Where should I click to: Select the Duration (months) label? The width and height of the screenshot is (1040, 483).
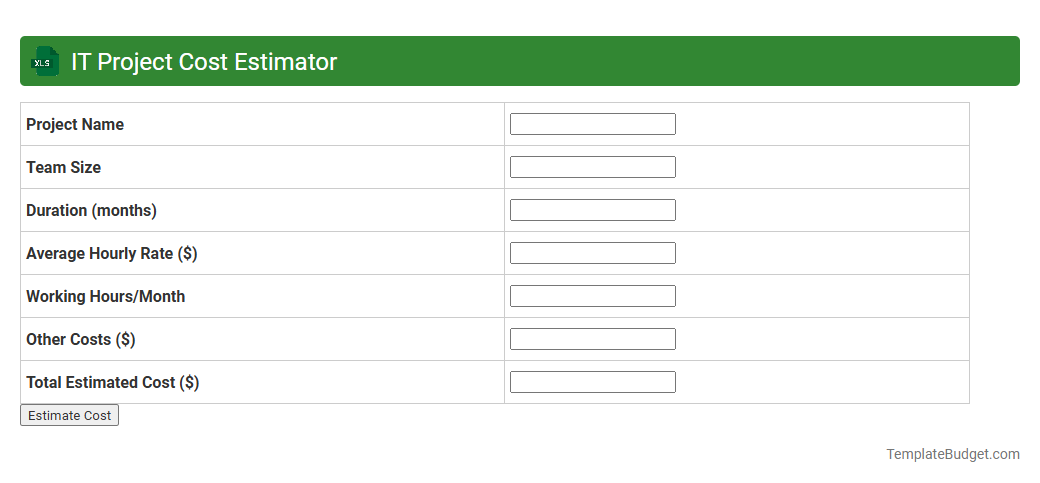(x=91, y=211)
